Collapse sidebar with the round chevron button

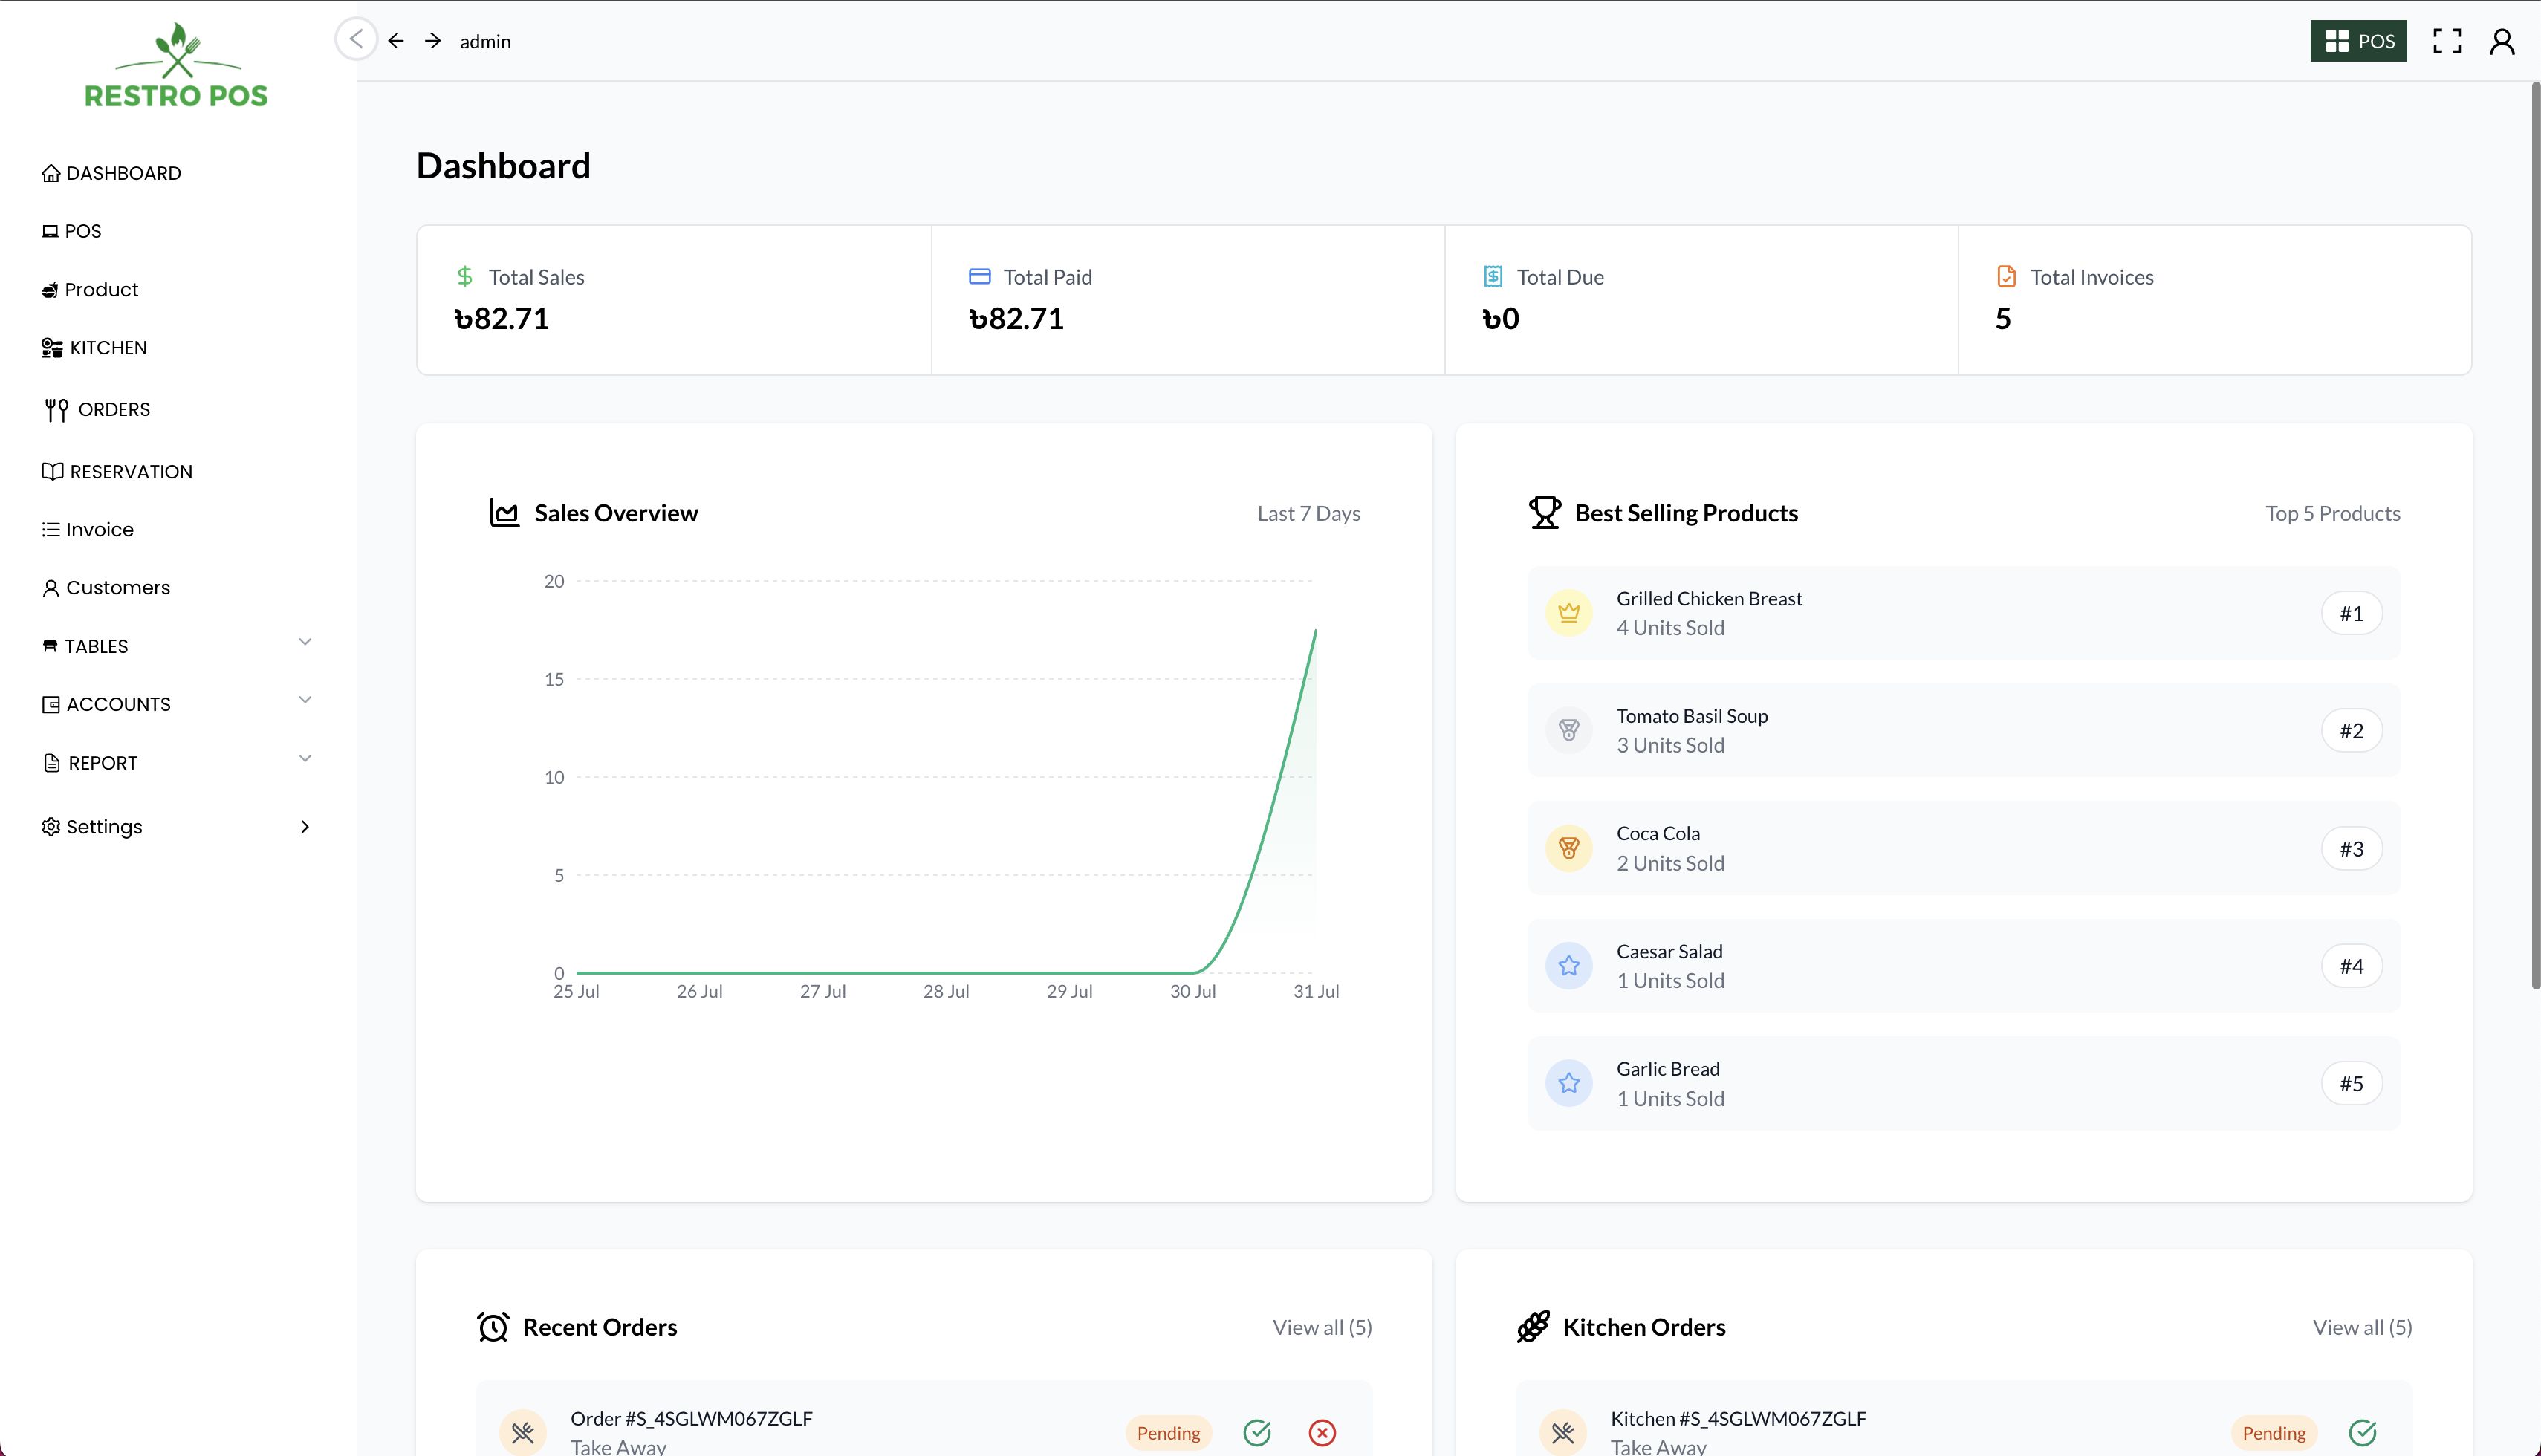(x=356, y=40)
